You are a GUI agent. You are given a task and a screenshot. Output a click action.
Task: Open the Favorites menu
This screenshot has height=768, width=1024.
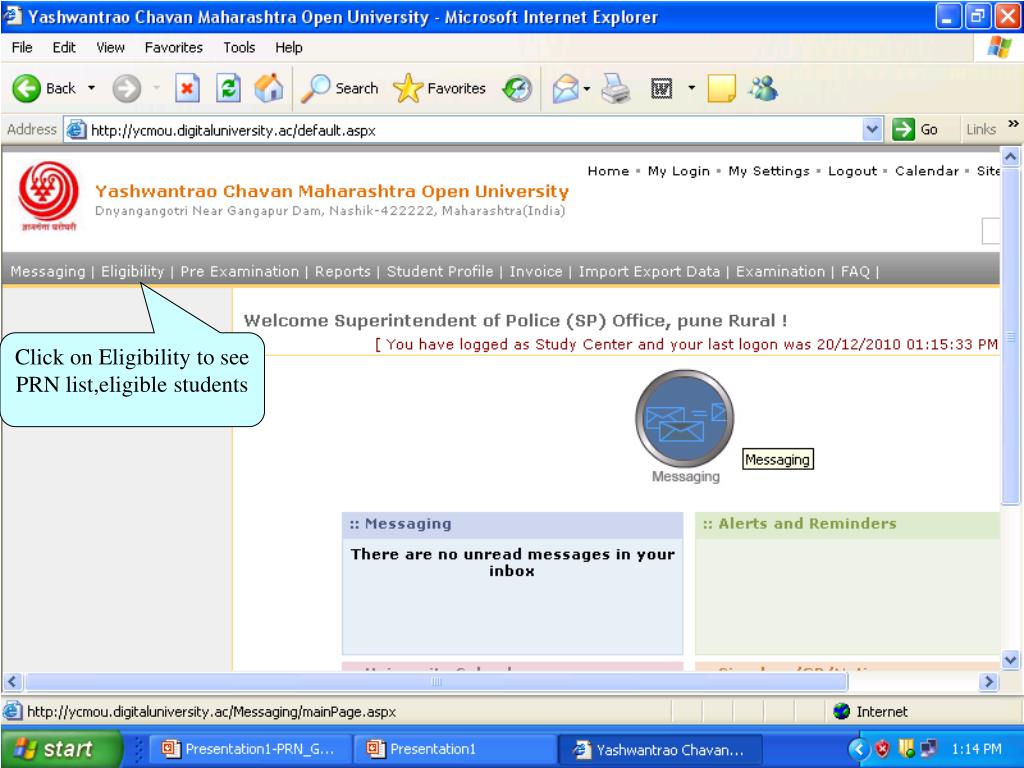174,48
